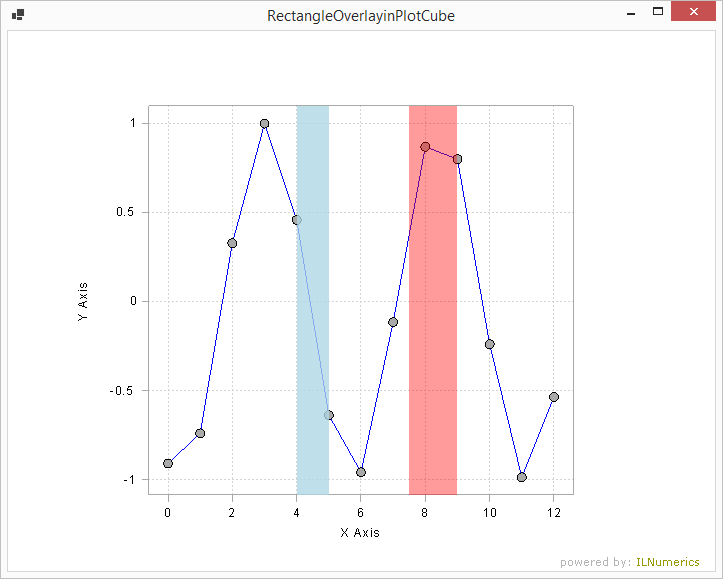Select the last data point marker at x=12
The image size is (723, 579).
(x=554, y=397)
